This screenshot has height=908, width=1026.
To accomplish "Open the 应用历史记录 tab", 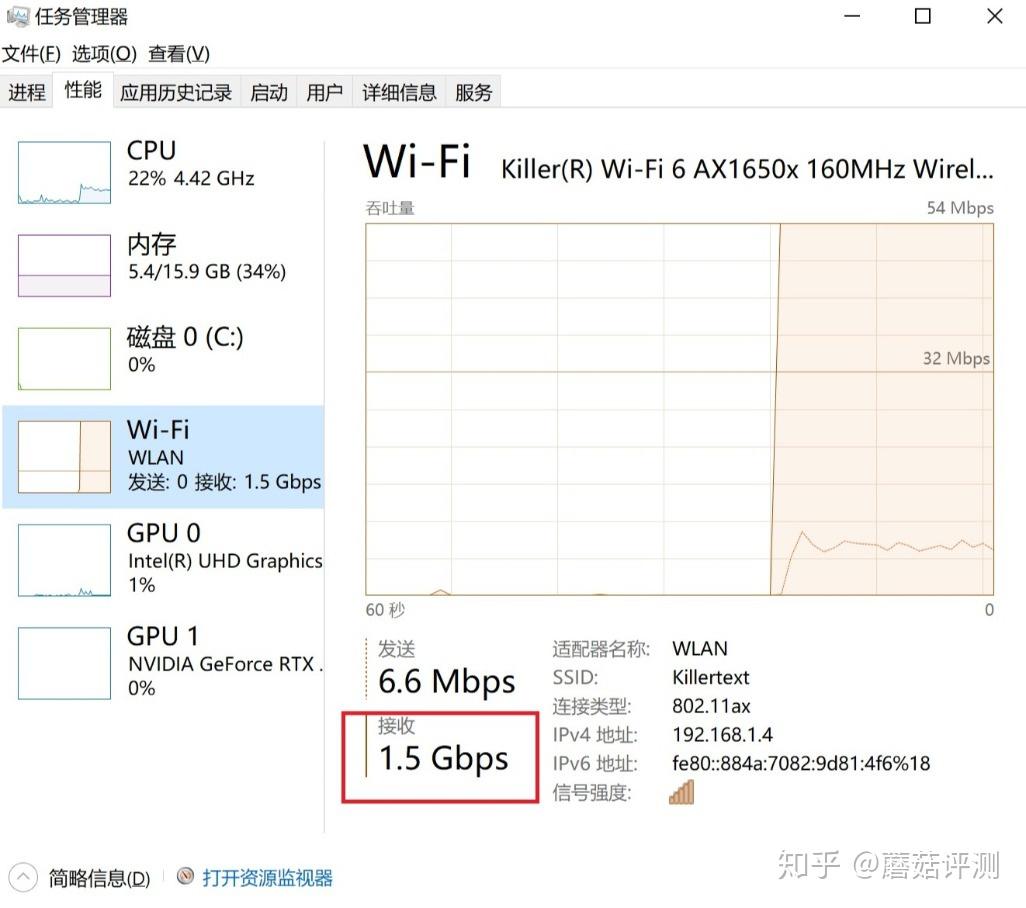I will [175, 91].
